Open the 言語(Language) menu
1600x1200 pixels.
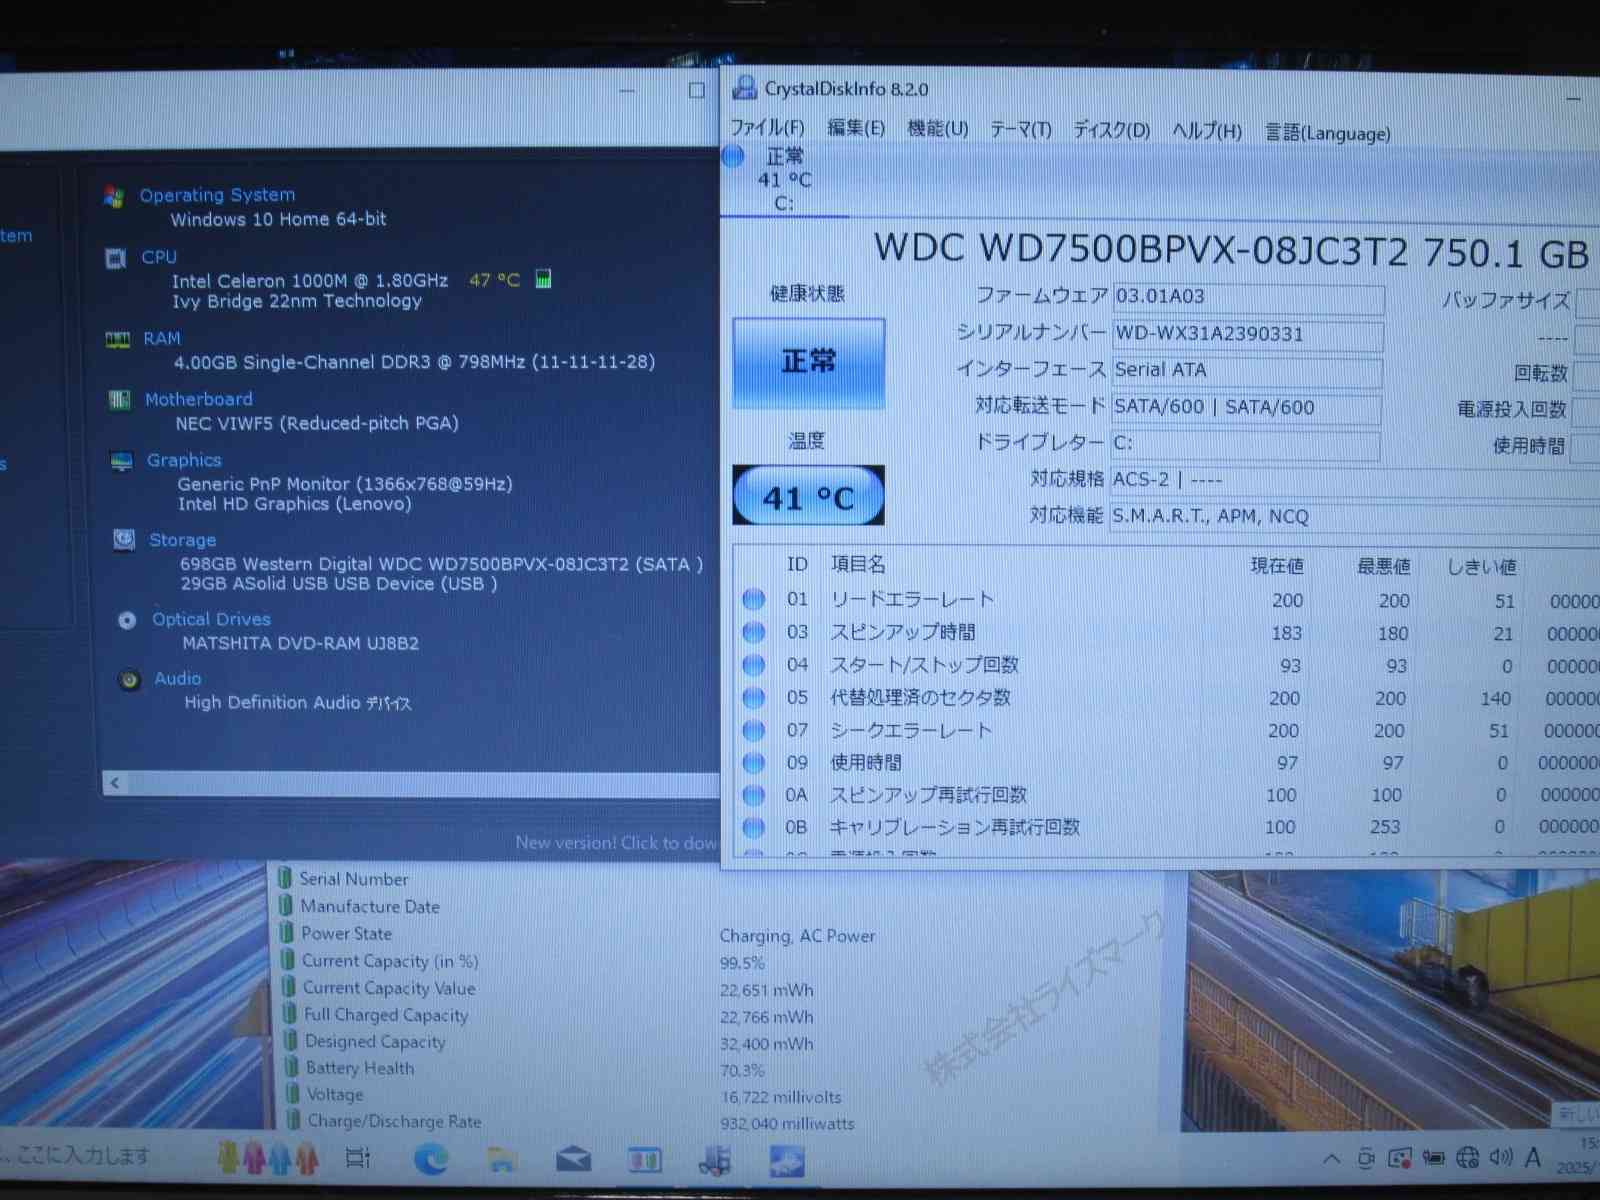[x=1327, y=133]
